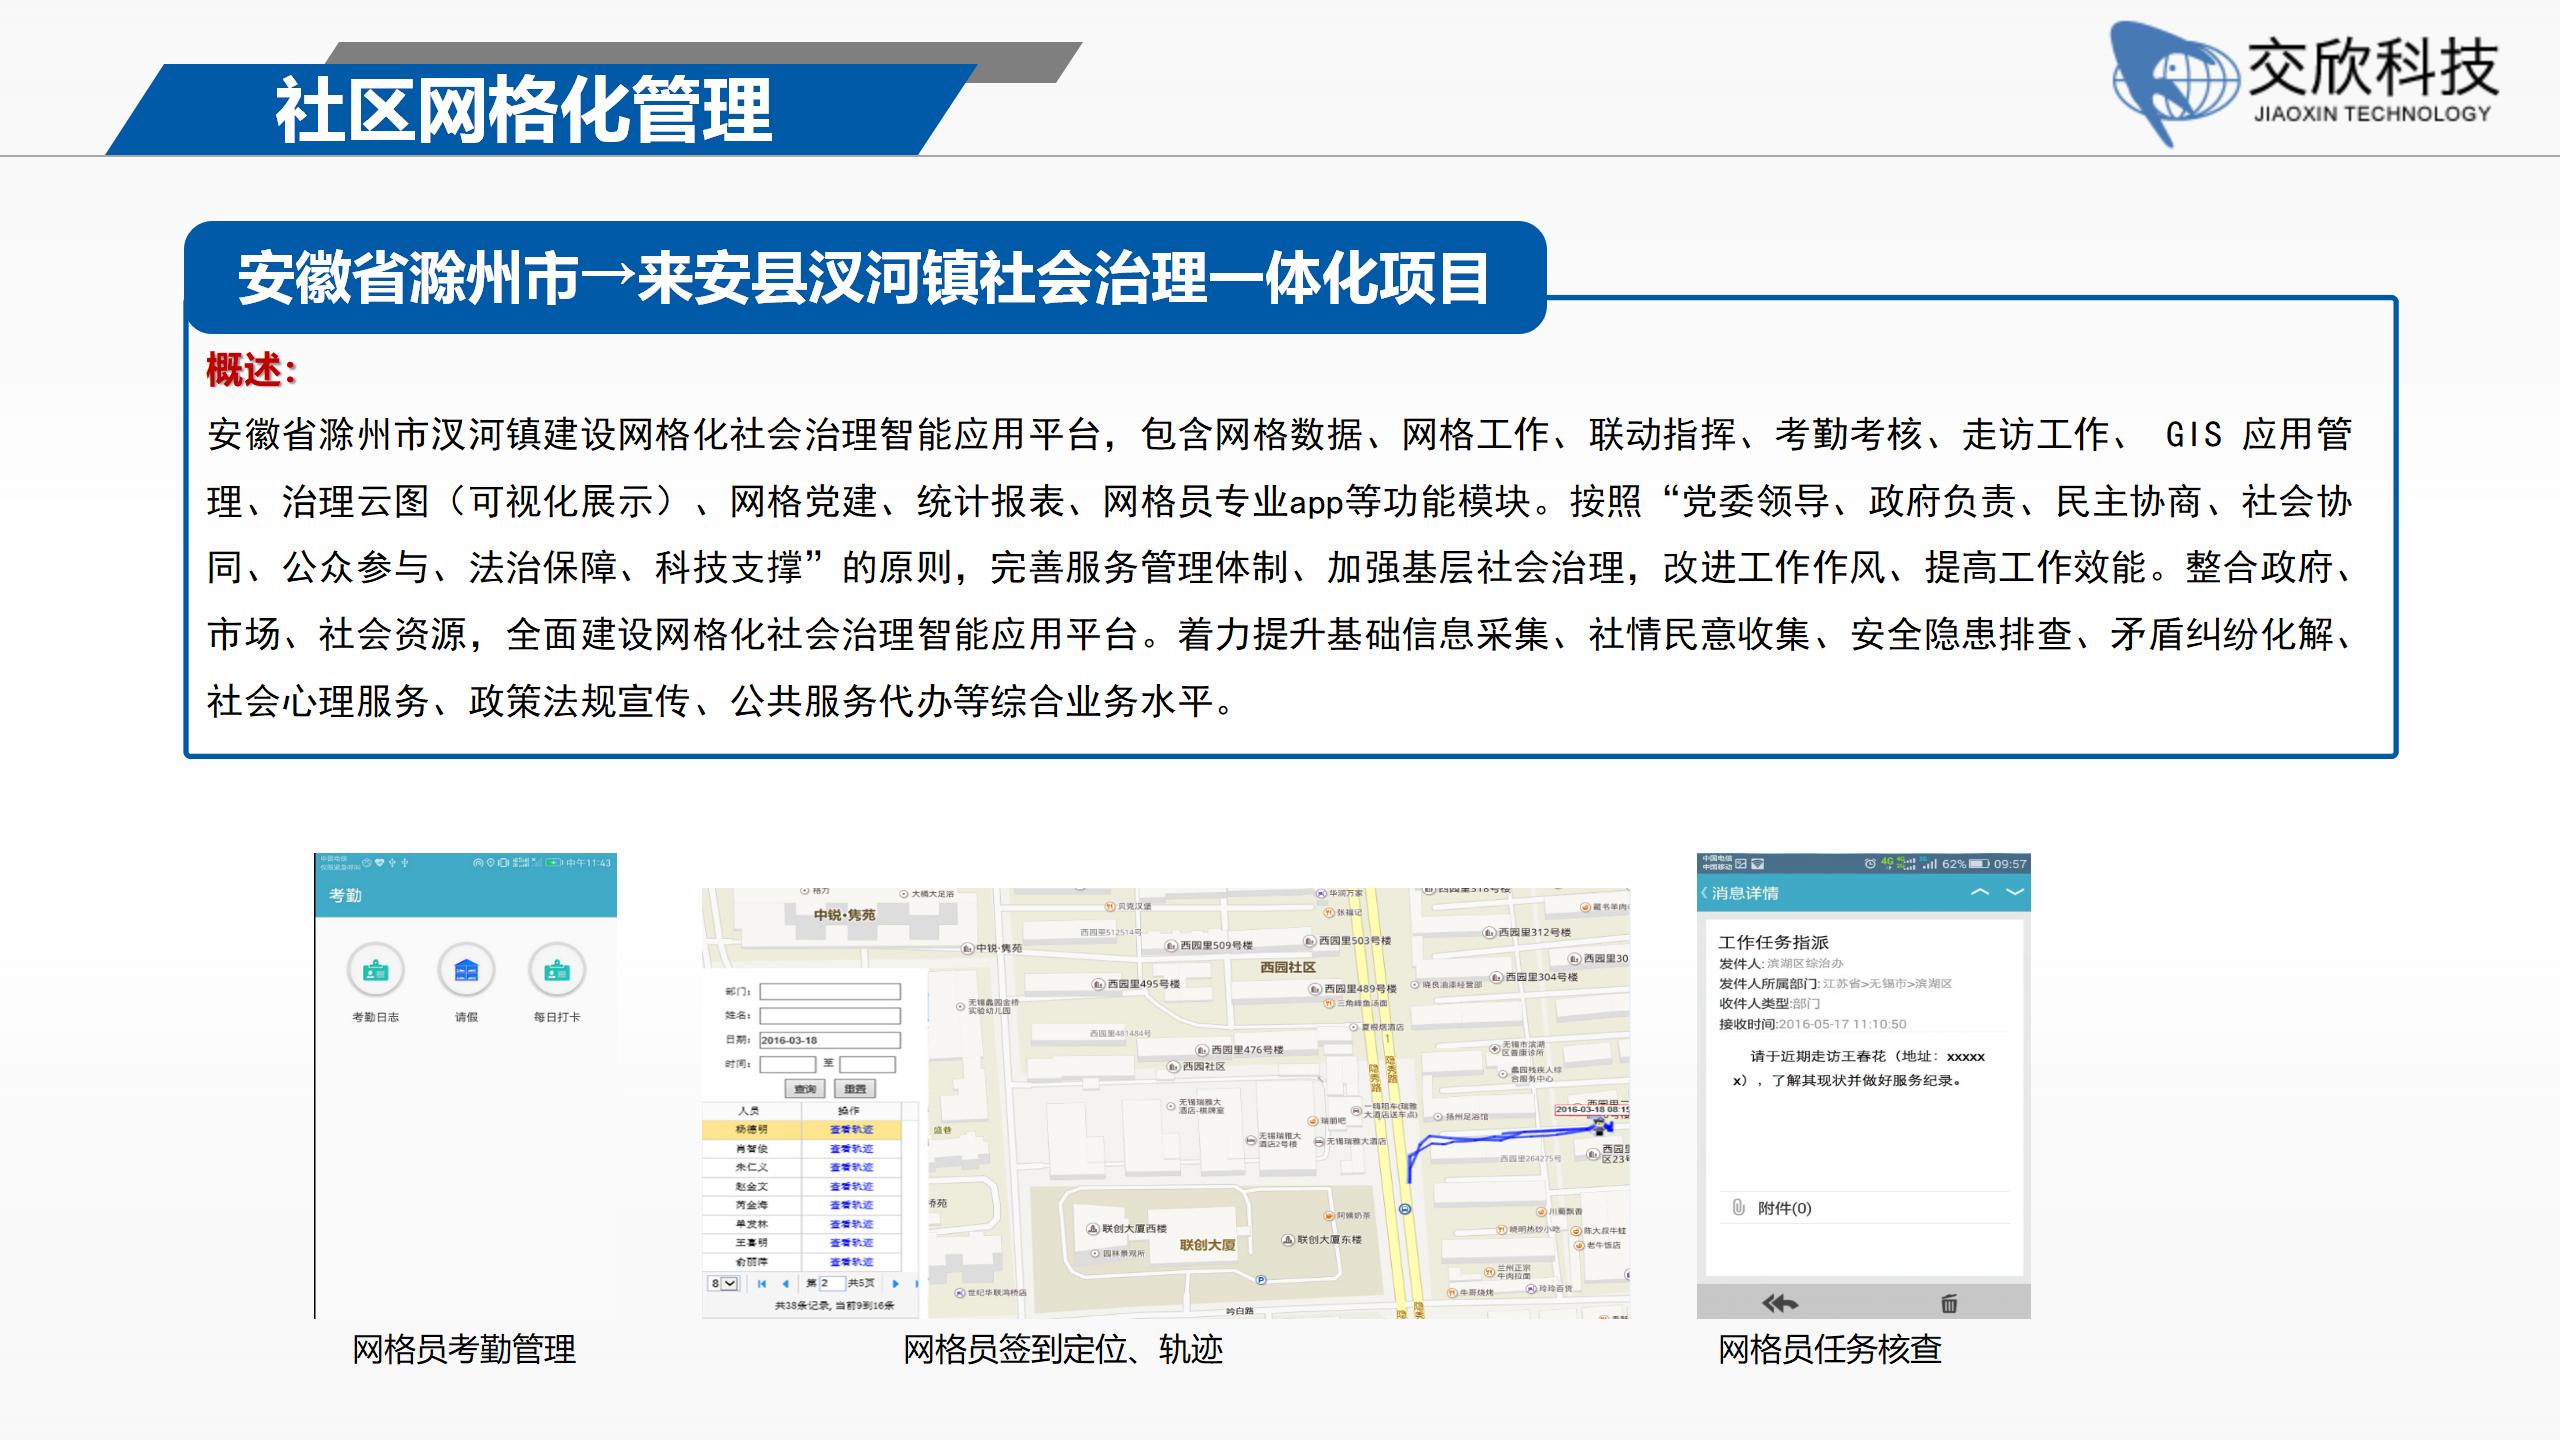View trajectory link for 杨德明
The height and width of the screenshot is (1440, 2560).
pos(851,1130)
